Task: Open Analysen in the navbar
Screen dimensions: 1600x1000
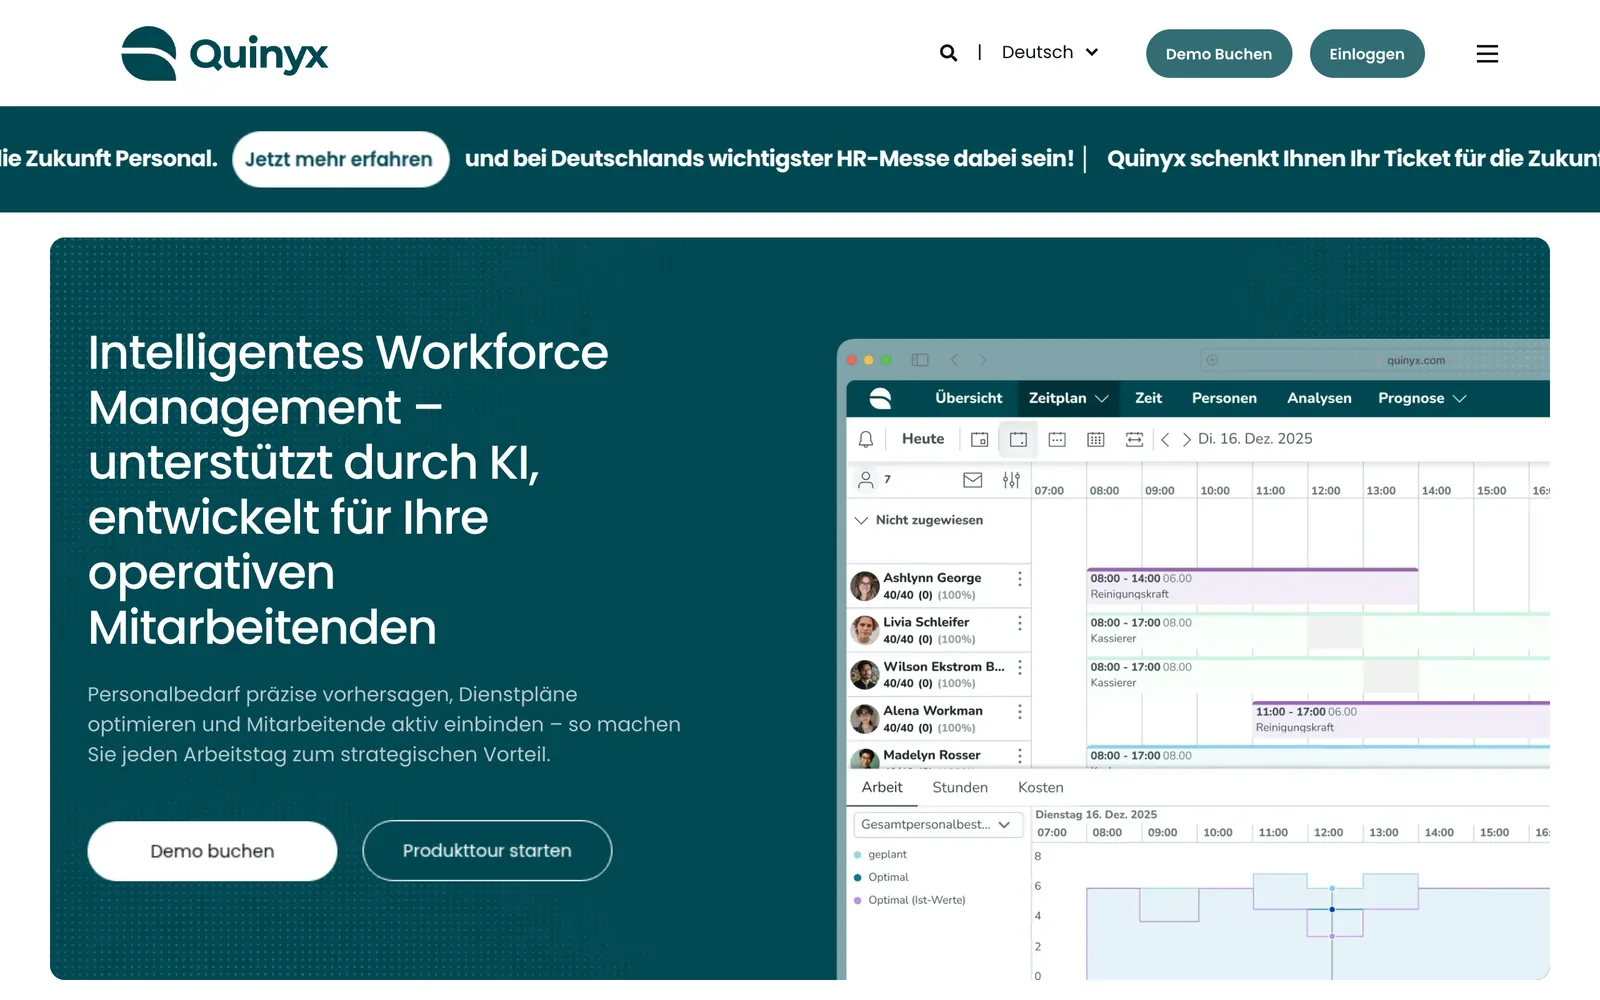Action: (1319, 398)
